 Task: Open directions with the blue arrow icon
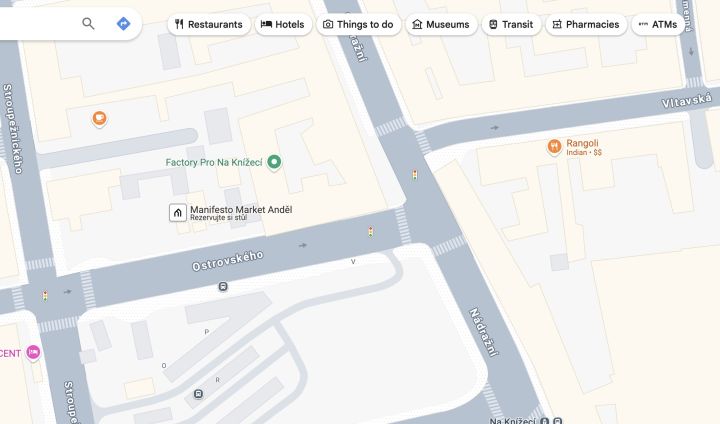(124, 23)
